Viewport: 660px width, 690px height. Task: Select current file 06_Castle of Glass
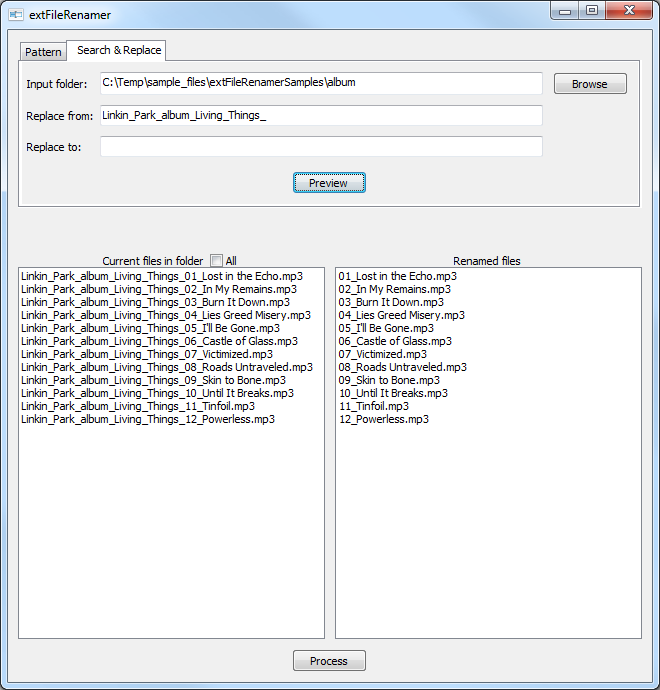(159, 341)
